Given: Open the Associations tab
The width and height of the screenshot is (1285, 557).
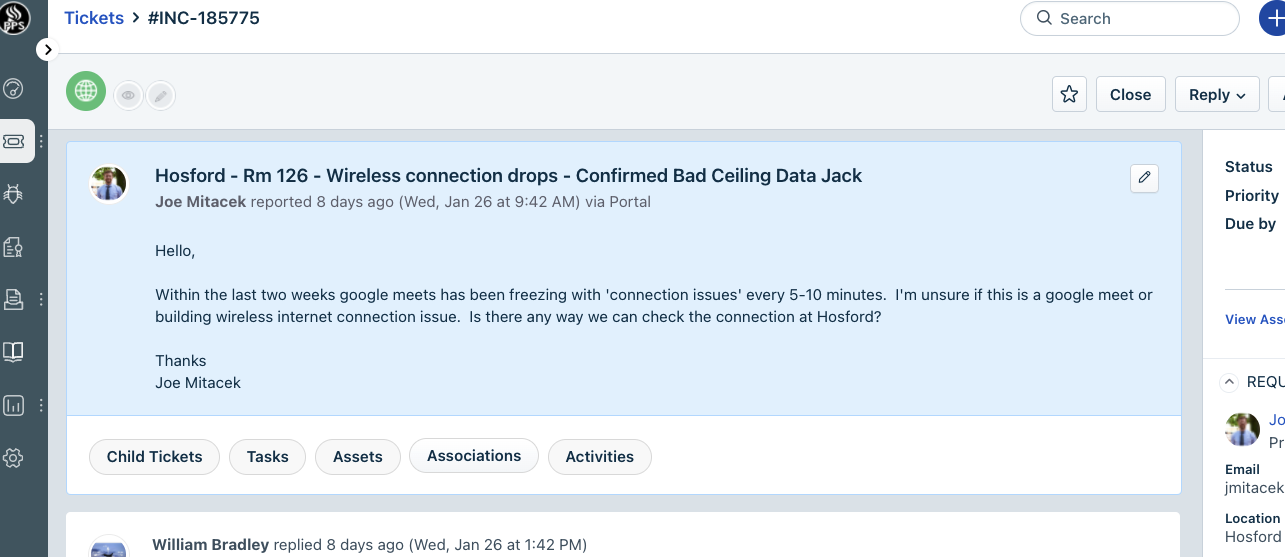Looking at the screenshot, I should pyautogui.click(x=474, y=456).
